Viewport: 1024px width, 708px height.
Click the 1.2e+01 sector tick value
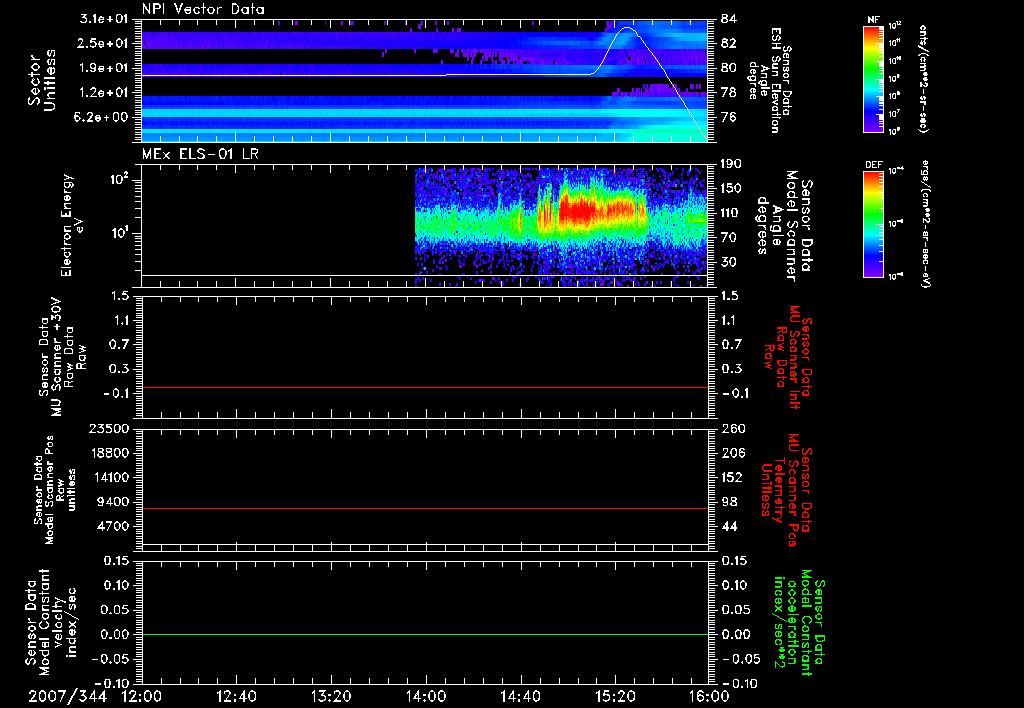pos(104,93)
